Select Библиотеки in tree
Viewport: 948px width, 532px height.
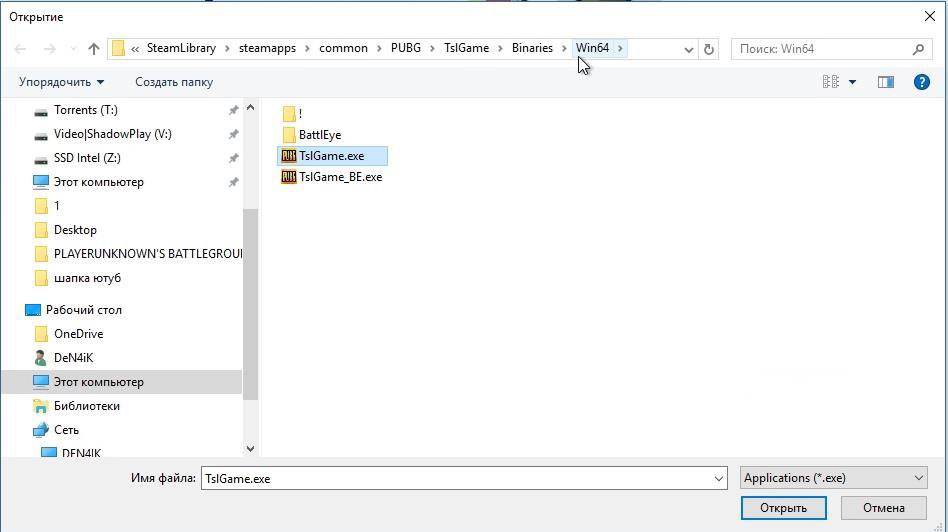86,406
